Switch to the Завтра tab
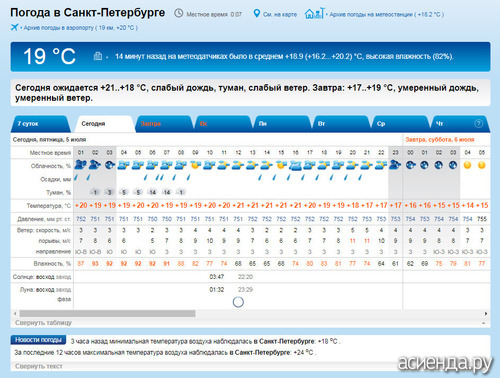The height and width of the screenshot is (378, 500). 150,124
